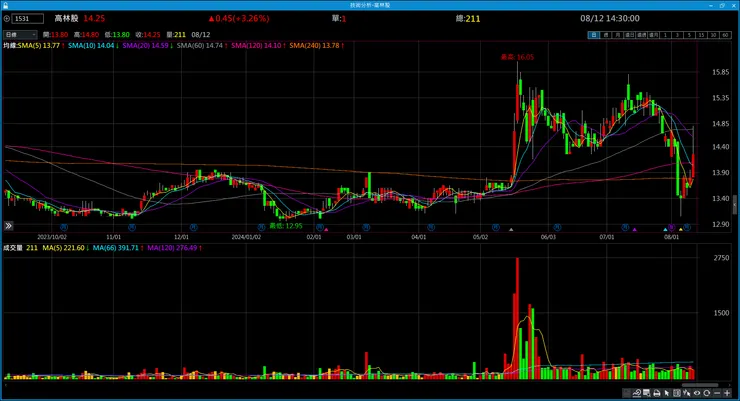Switch to the 週 weekly period tab

[606, 35]
